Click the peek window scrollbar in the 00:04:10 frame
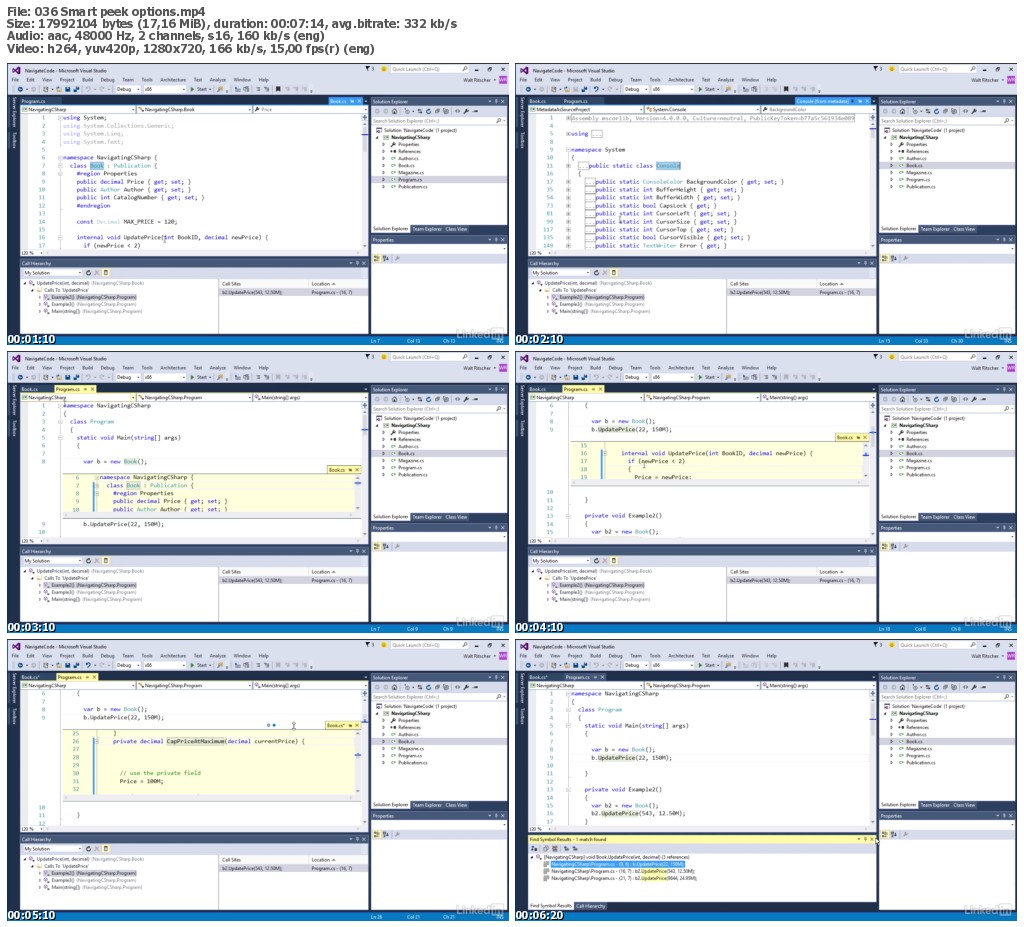This screenshot has width=1024, height=927. tap(866, 463)
